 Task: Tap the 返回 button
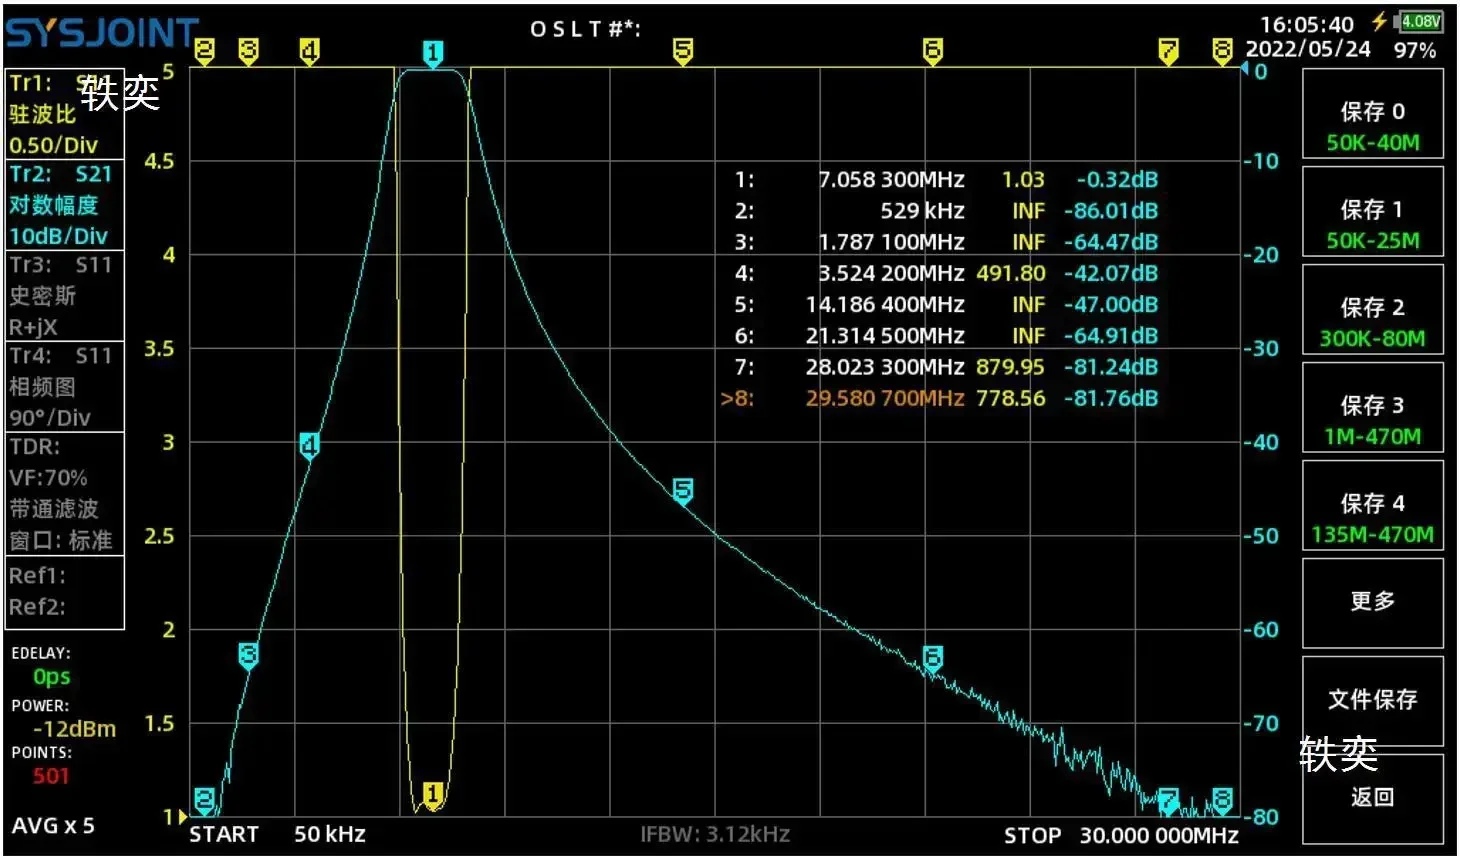[1372, 798]
